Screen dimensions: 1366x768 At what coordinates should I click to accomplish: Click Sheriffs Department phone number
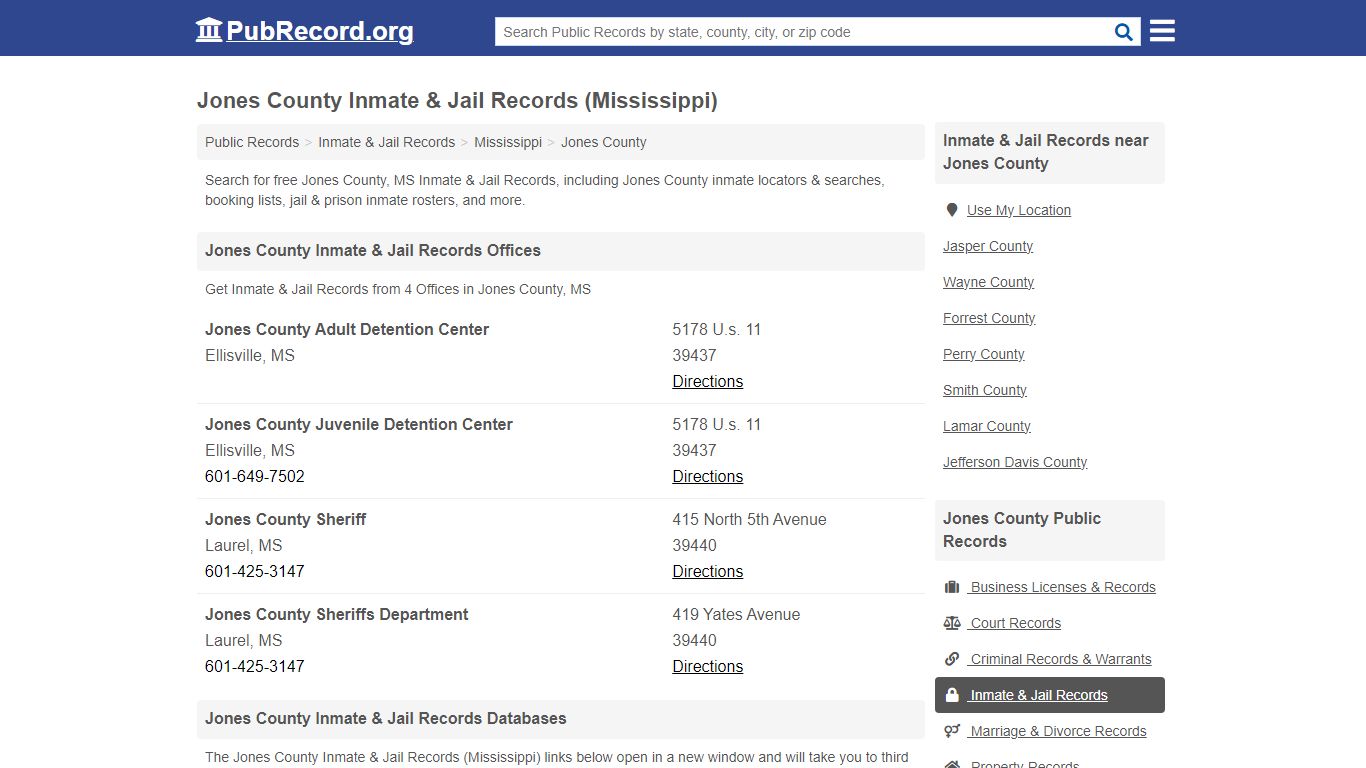pyautogui.click(x=255, y=666)
